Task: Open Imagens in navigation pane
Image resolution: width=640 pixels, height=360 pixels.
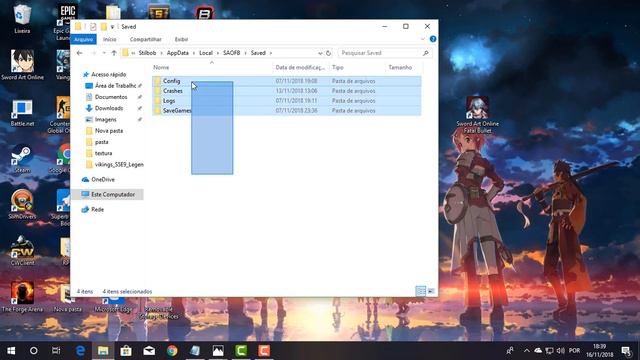Action: coord(105,119)
